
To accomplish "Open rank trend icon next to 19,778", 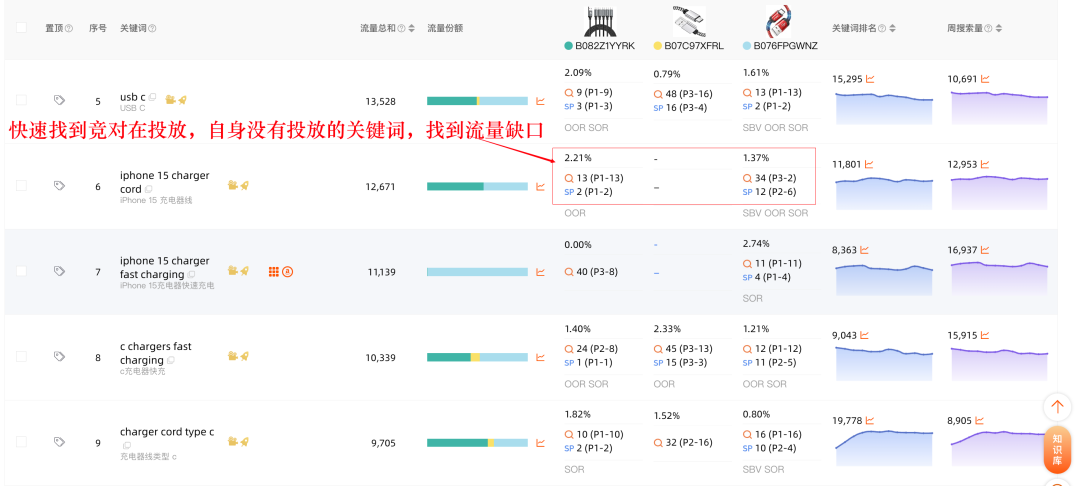I will (870, 421).
